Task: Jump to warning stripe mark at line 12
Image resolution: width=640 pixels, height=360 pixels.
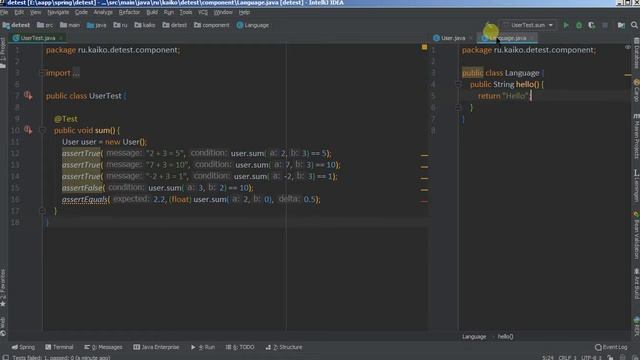Action: 424,155
